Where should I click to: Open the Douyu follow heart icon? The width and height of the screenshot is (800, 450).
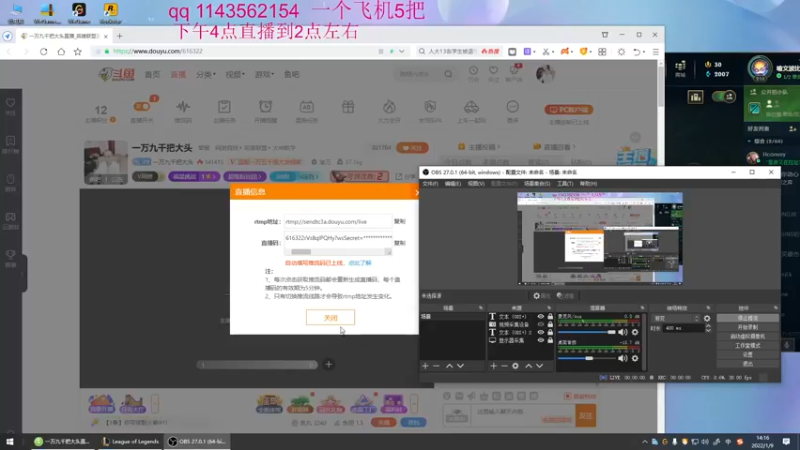[x=493, y=71]
